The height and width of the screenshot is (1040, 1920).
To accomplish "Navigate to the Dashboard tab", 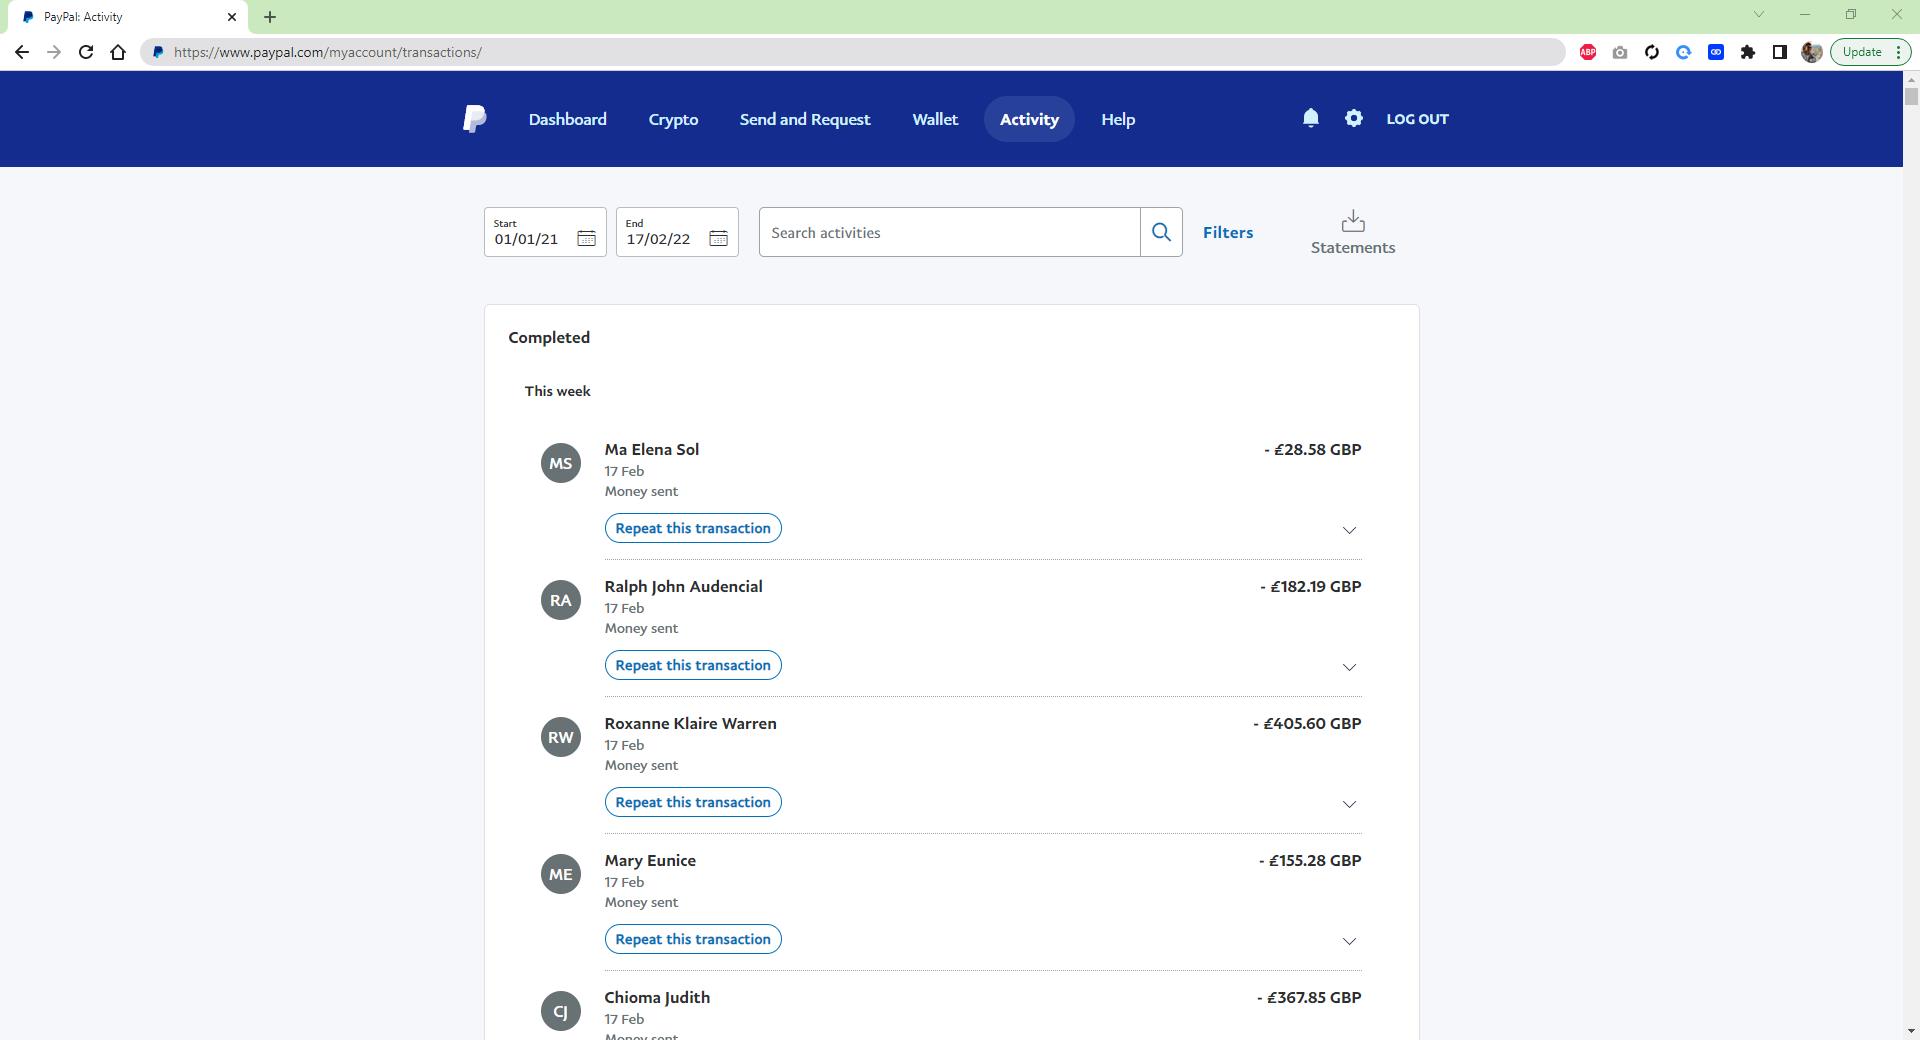I will click(x=567, y=119).
